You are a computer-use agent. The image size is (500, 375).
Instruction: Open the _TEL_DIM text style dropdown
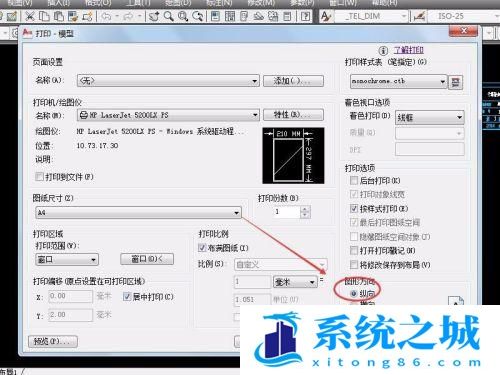click(x=371, y=16)
